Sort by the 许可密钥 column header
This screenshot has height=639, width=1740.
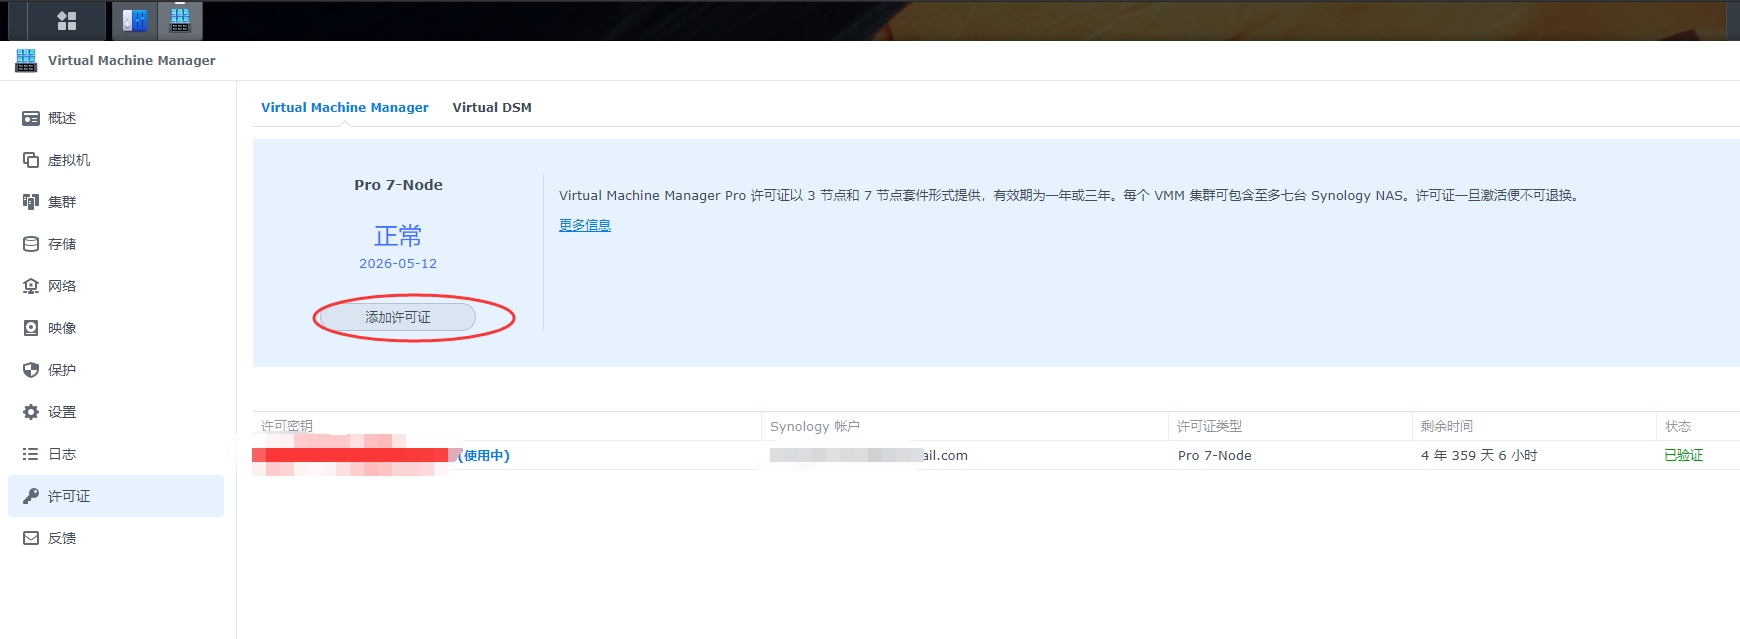click(x=507, y=426)
